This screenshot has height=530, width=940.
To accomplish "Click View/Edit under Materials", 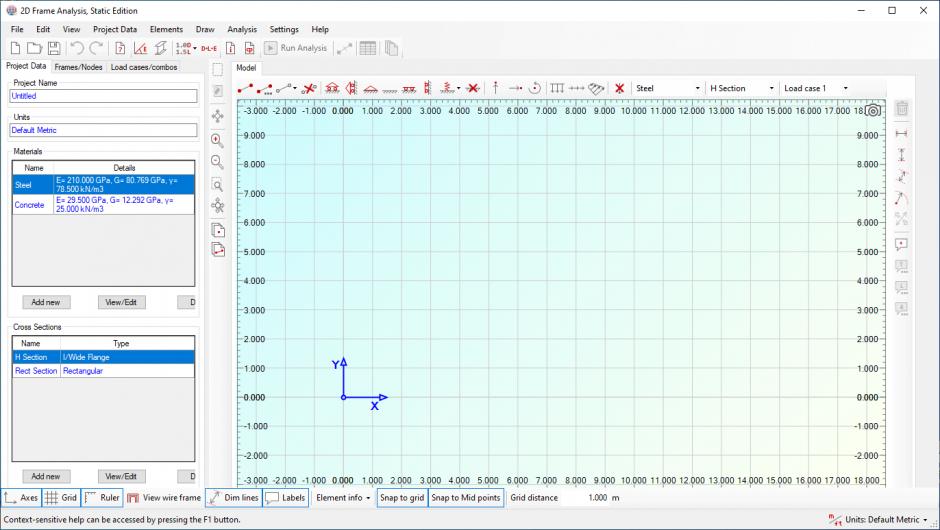I will (x=121, y=302).
